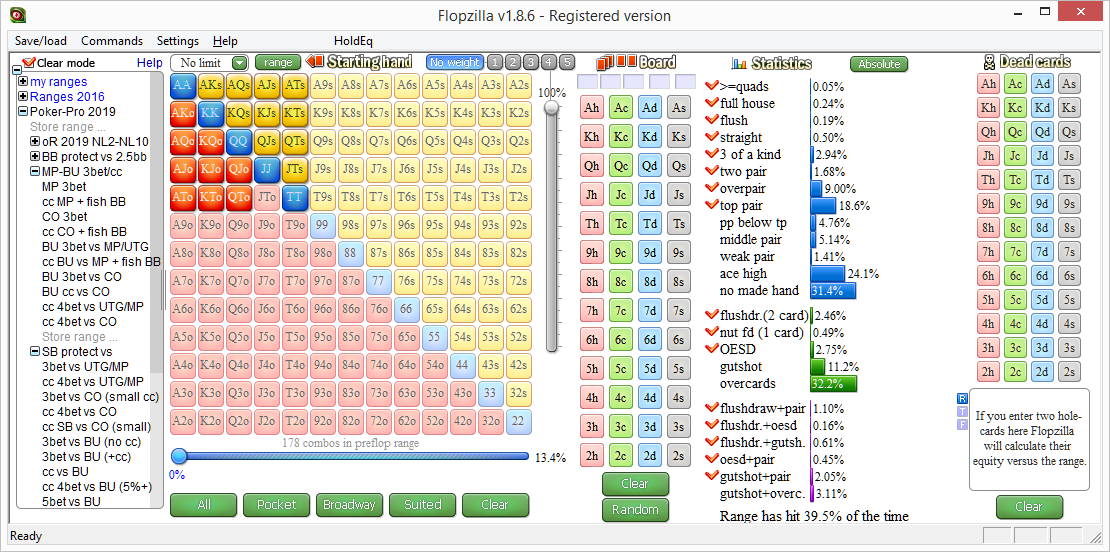Click the Pocket range button
Image resolution: width=1110 pixels, height=552 pixels.
[x=277, y=505]
